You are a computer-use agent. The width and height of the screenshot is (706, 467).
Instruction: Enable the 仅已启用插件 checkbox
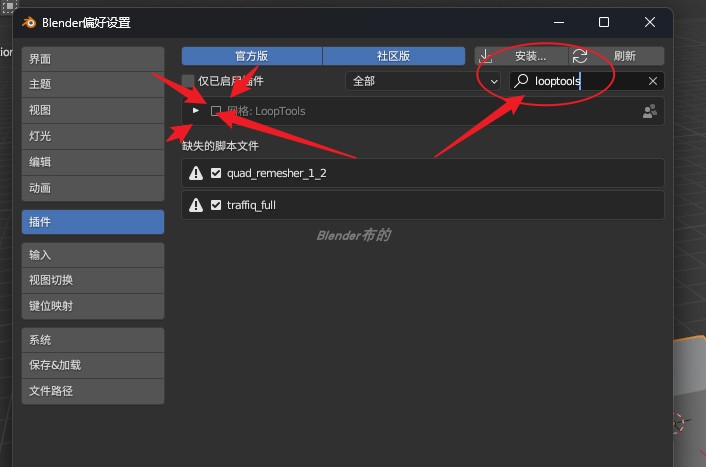pos(188,82)
